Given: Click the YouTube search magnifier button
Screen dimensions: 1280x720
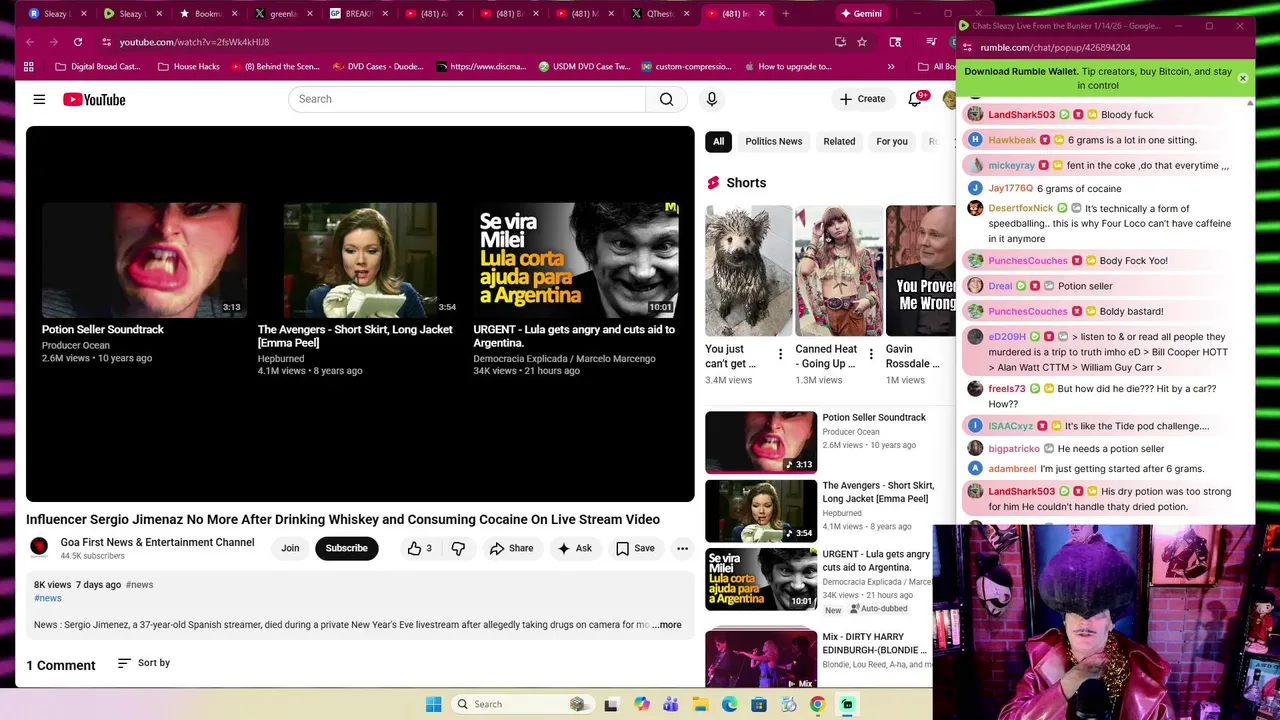Looking at the screenshot, I should (666, 99).
